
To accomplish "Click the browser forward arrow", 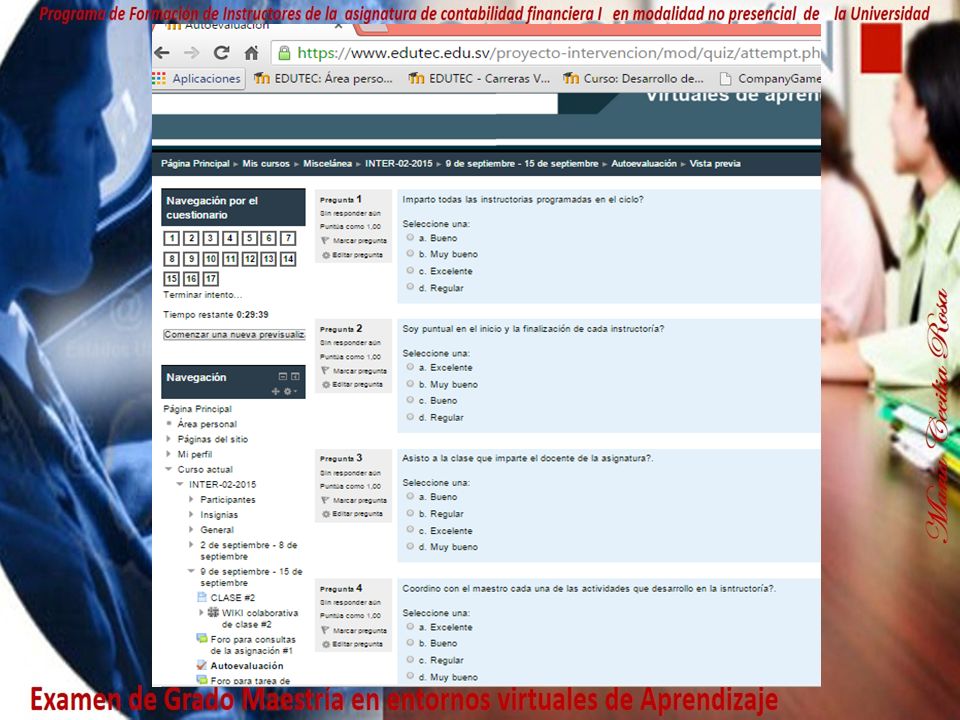I will point(192,53).
